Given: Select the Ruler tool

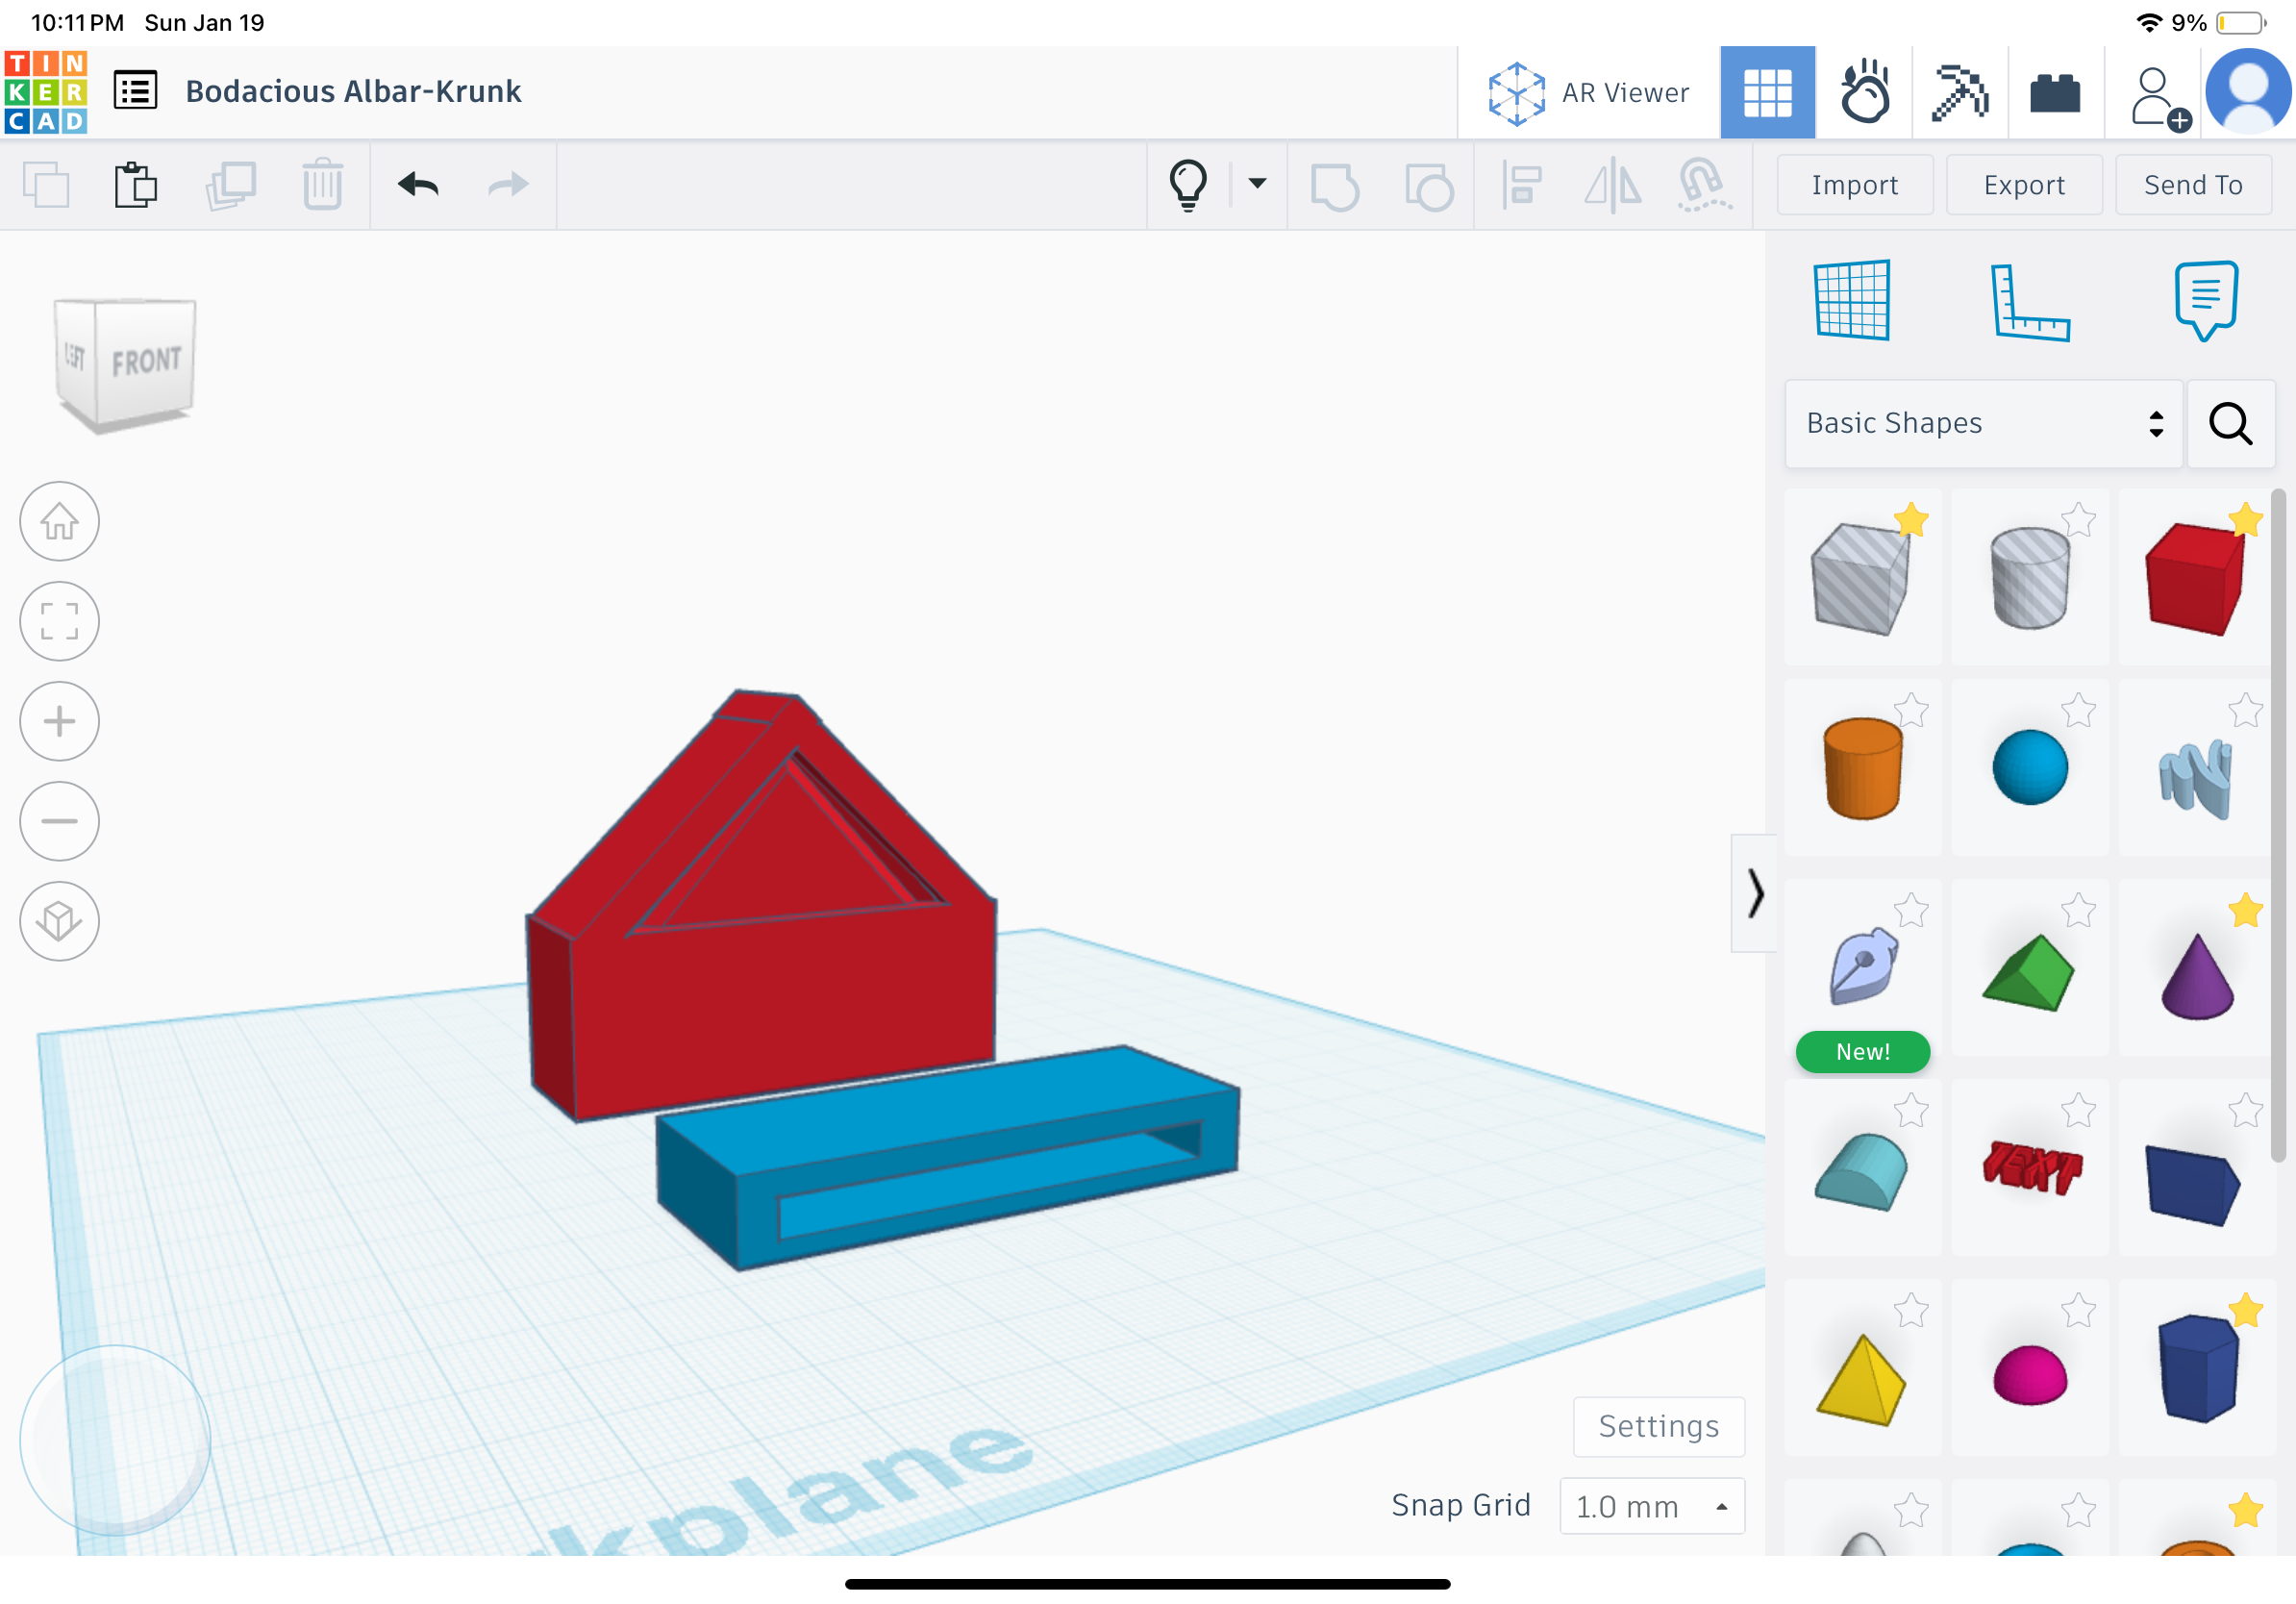Looking at the screenshot, I should pyautogui.click(x=2029, y=302).
